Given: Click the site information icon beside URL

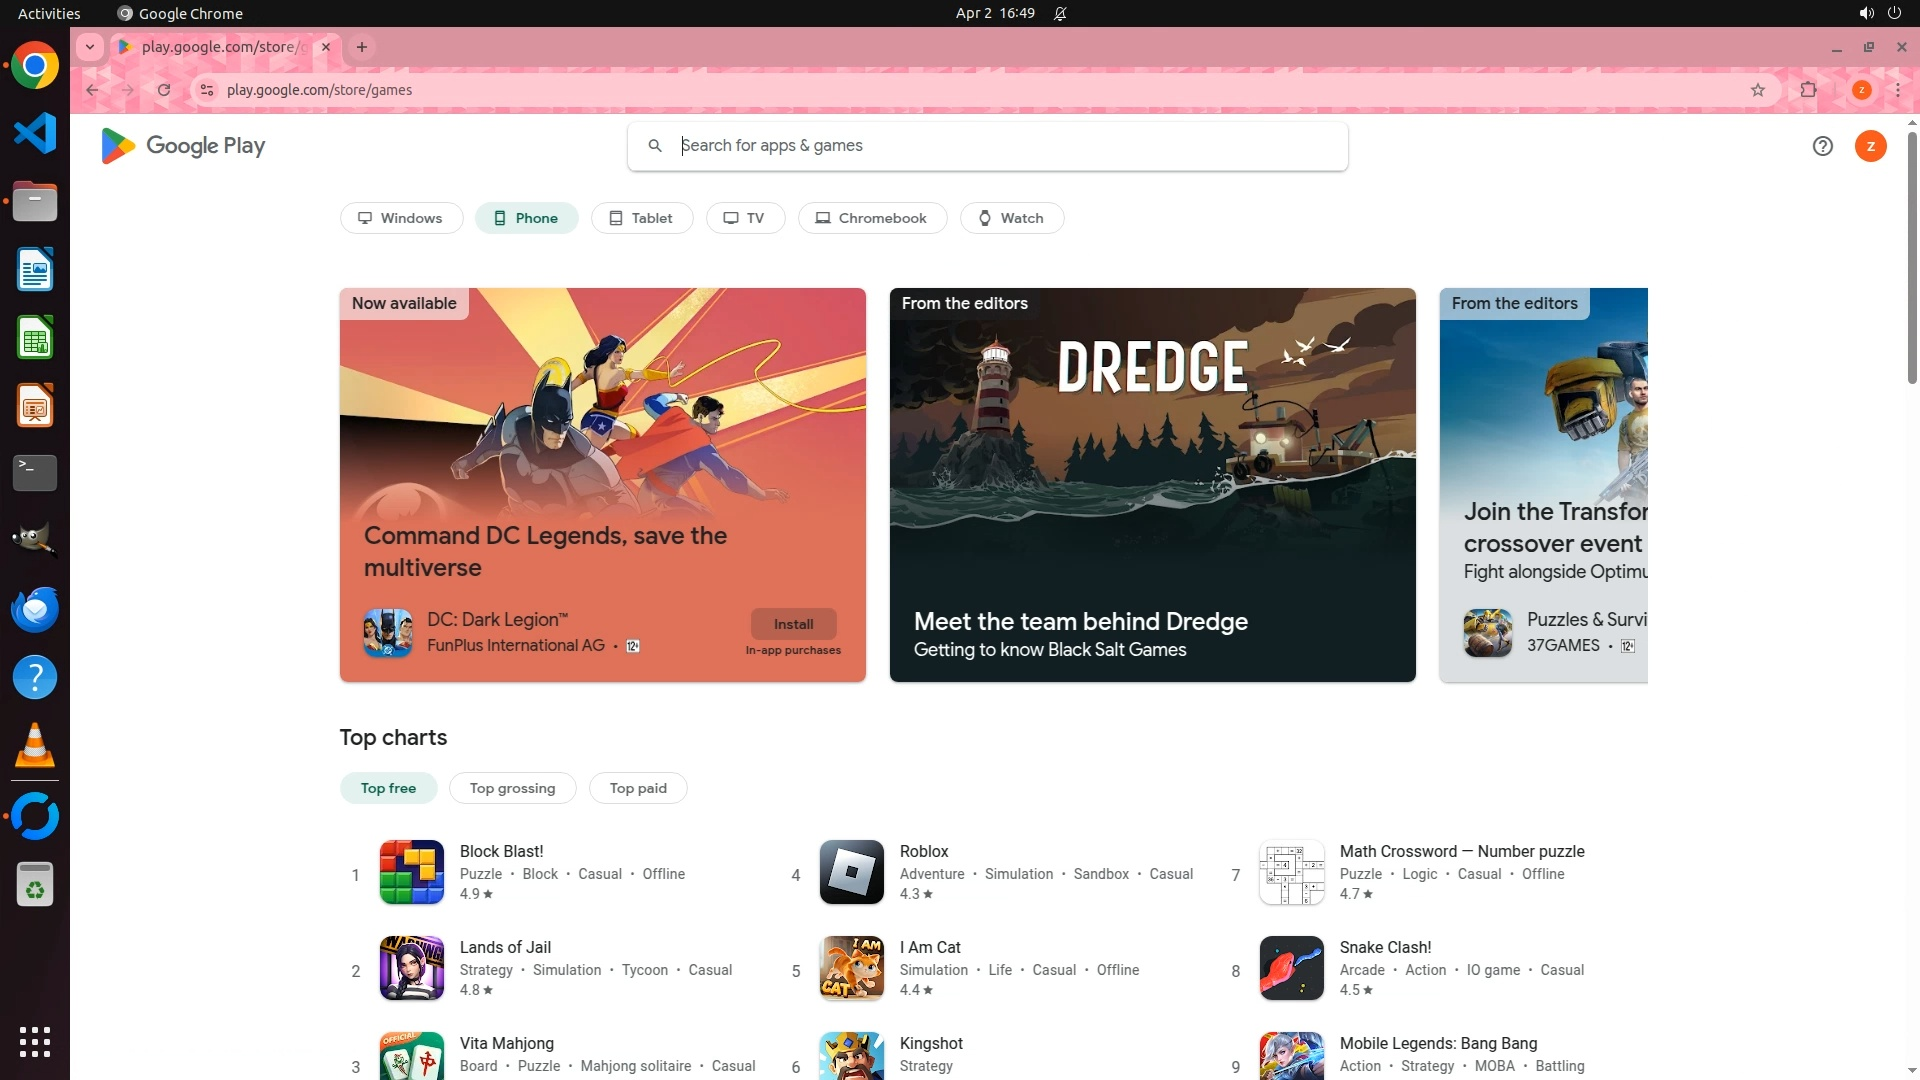Looking at the screenshot, I should pyautogui.click(x=207, y=90).
